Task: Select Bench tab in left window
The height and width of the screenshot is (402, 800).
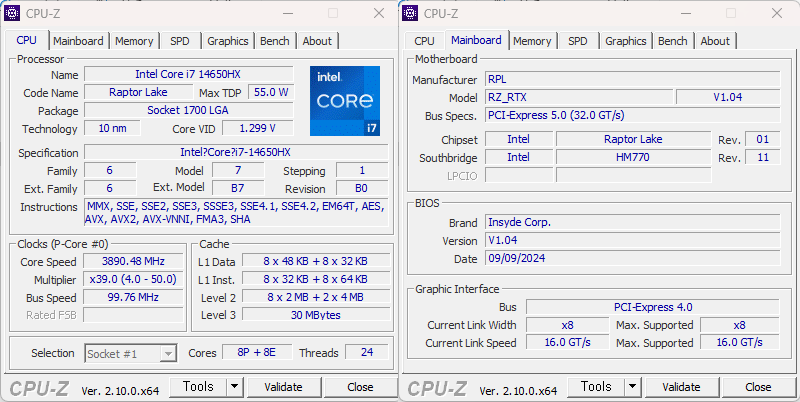Action: (x=274, y=41)
